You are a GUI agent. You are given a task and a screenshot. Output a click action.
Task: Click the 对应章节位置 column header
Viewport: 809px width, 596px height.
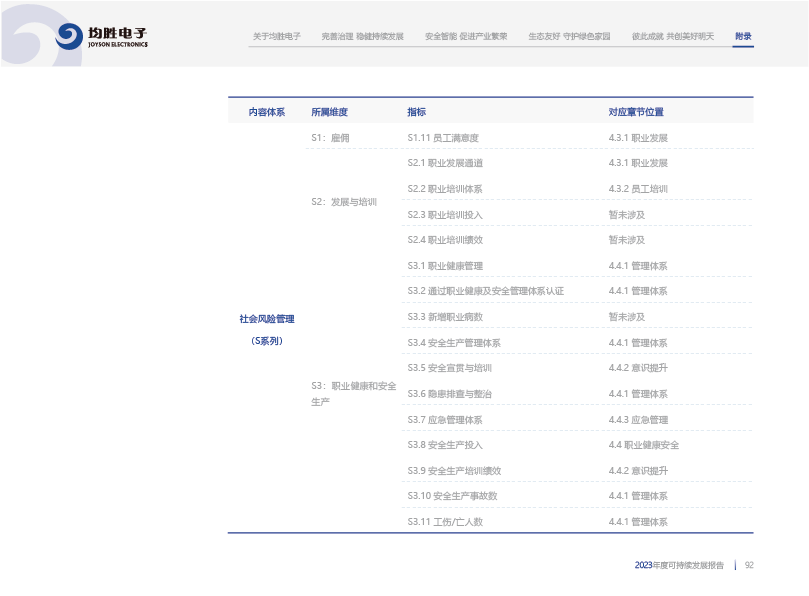pos(635,112)
